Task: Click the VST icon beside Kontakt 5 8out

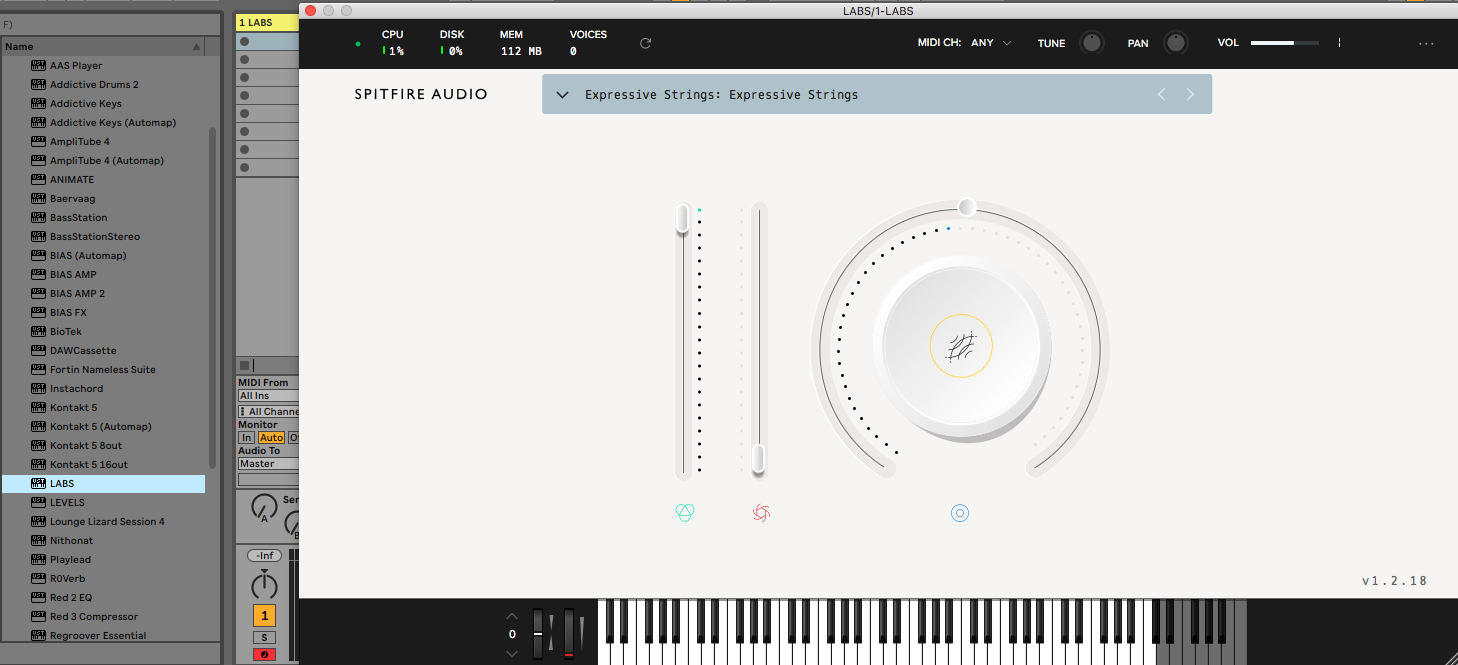Action: coord(38,445)
